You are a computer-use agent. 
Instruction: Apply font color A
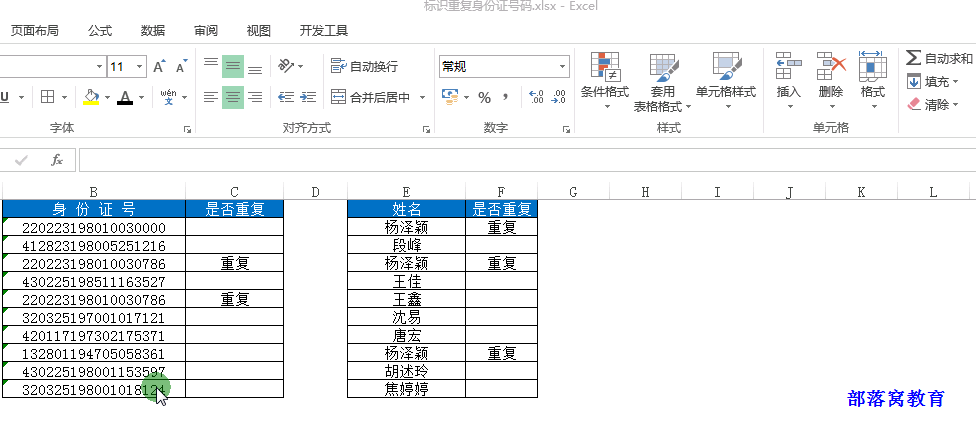coord(125,97)
